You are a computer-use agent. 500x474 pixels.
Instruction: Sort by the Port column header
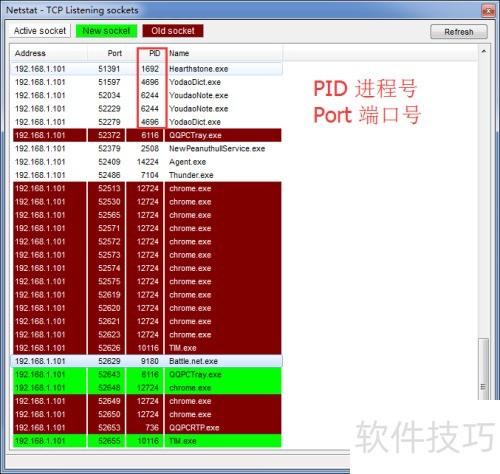coord(107,53)
